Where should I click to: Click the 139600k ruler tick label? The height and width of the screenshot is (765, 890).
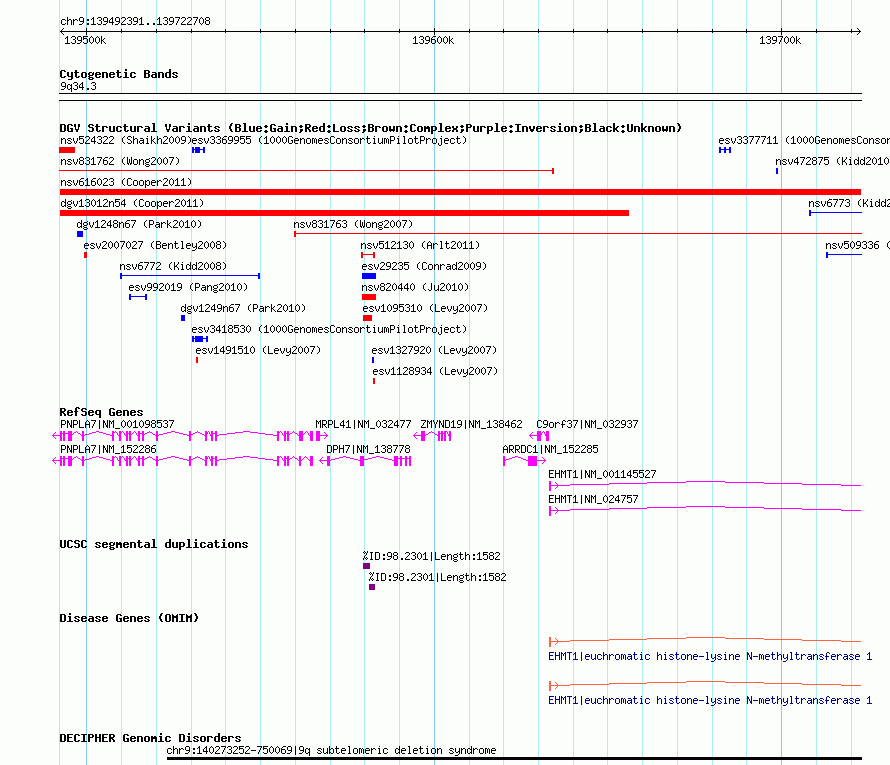point(433,40)
